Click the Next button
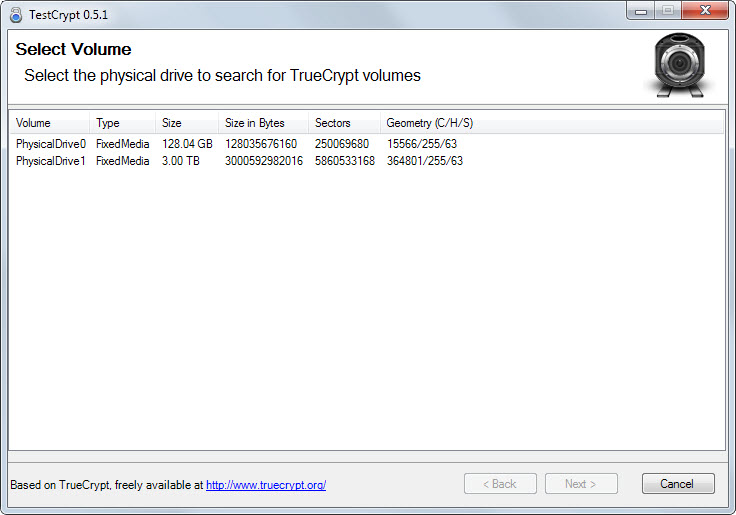The width and height of the screenshot is (736, 515). click(581, 484)
